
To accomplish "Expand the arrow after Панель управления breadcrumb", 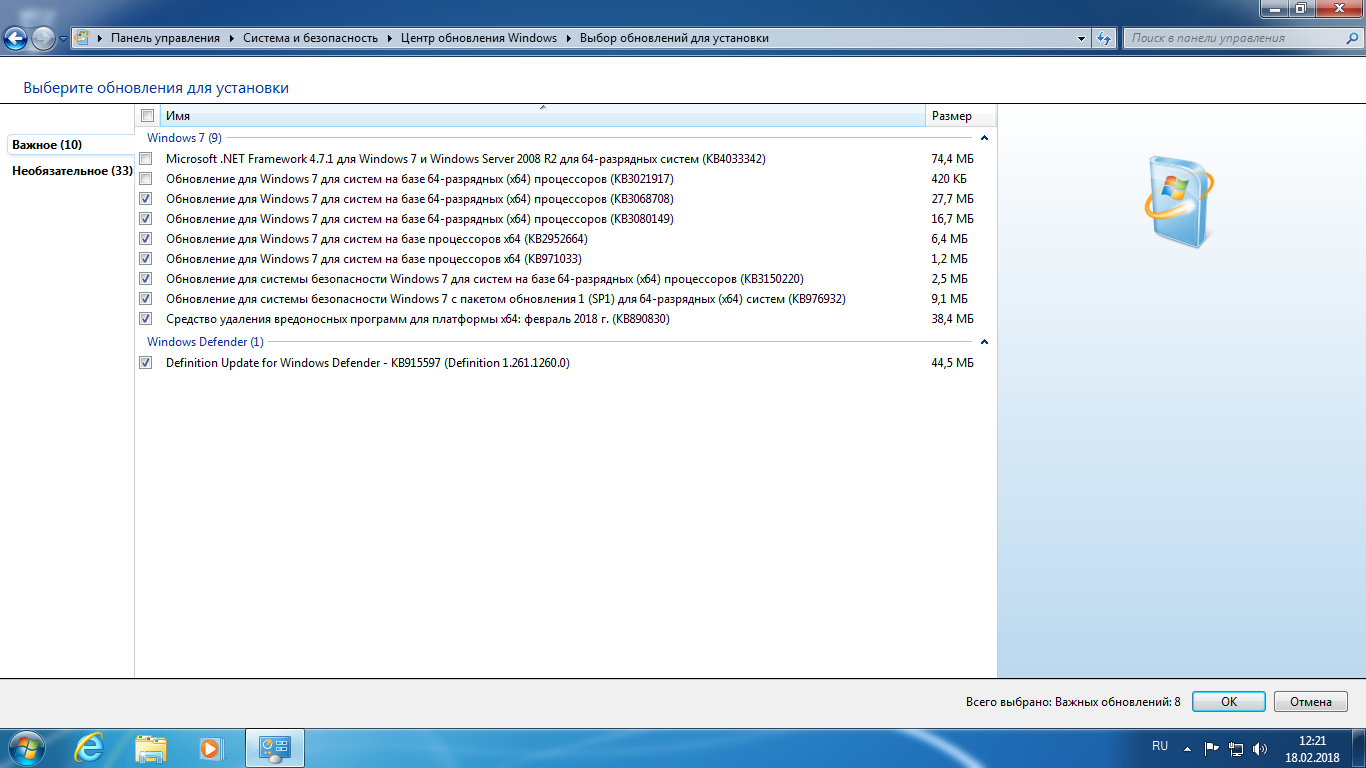I will click(231, 38).
